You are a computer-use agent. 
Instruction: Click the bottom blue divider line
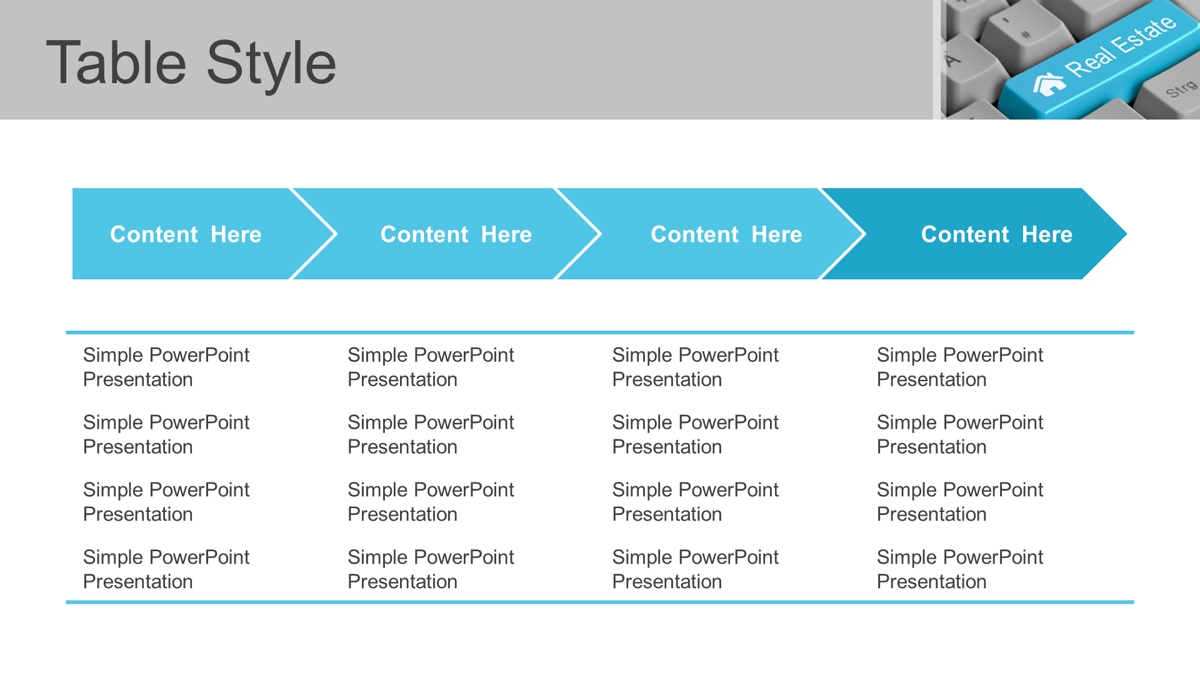[x=600, y=602]
